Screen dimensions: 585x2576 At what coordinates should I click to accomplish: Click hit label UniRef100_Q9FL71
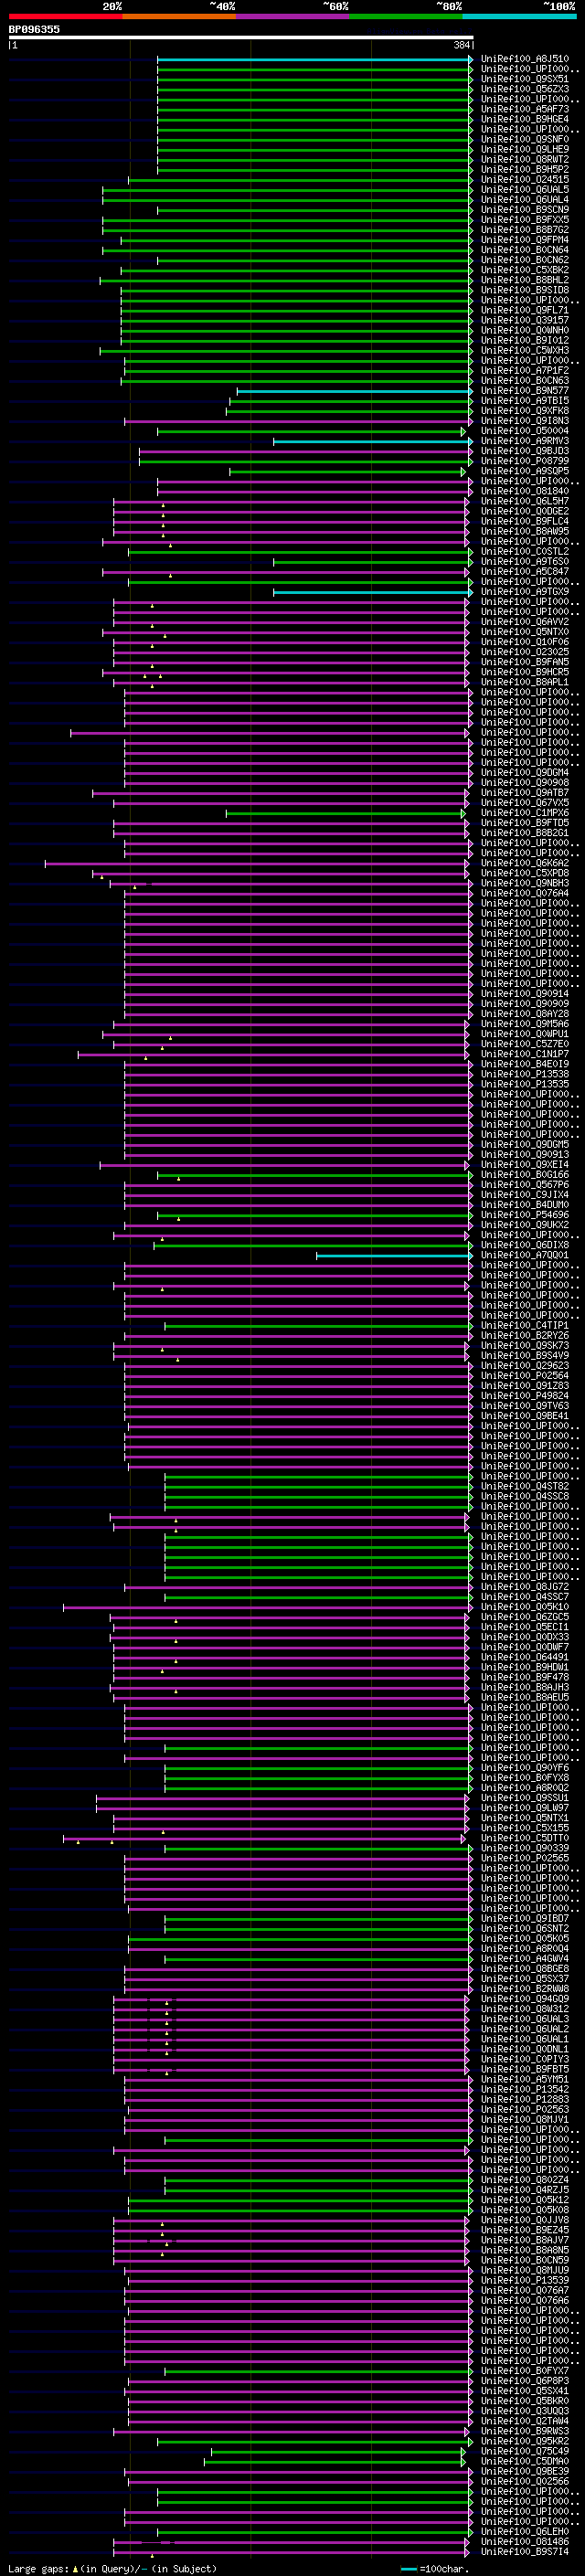click(x=524, y=310)
